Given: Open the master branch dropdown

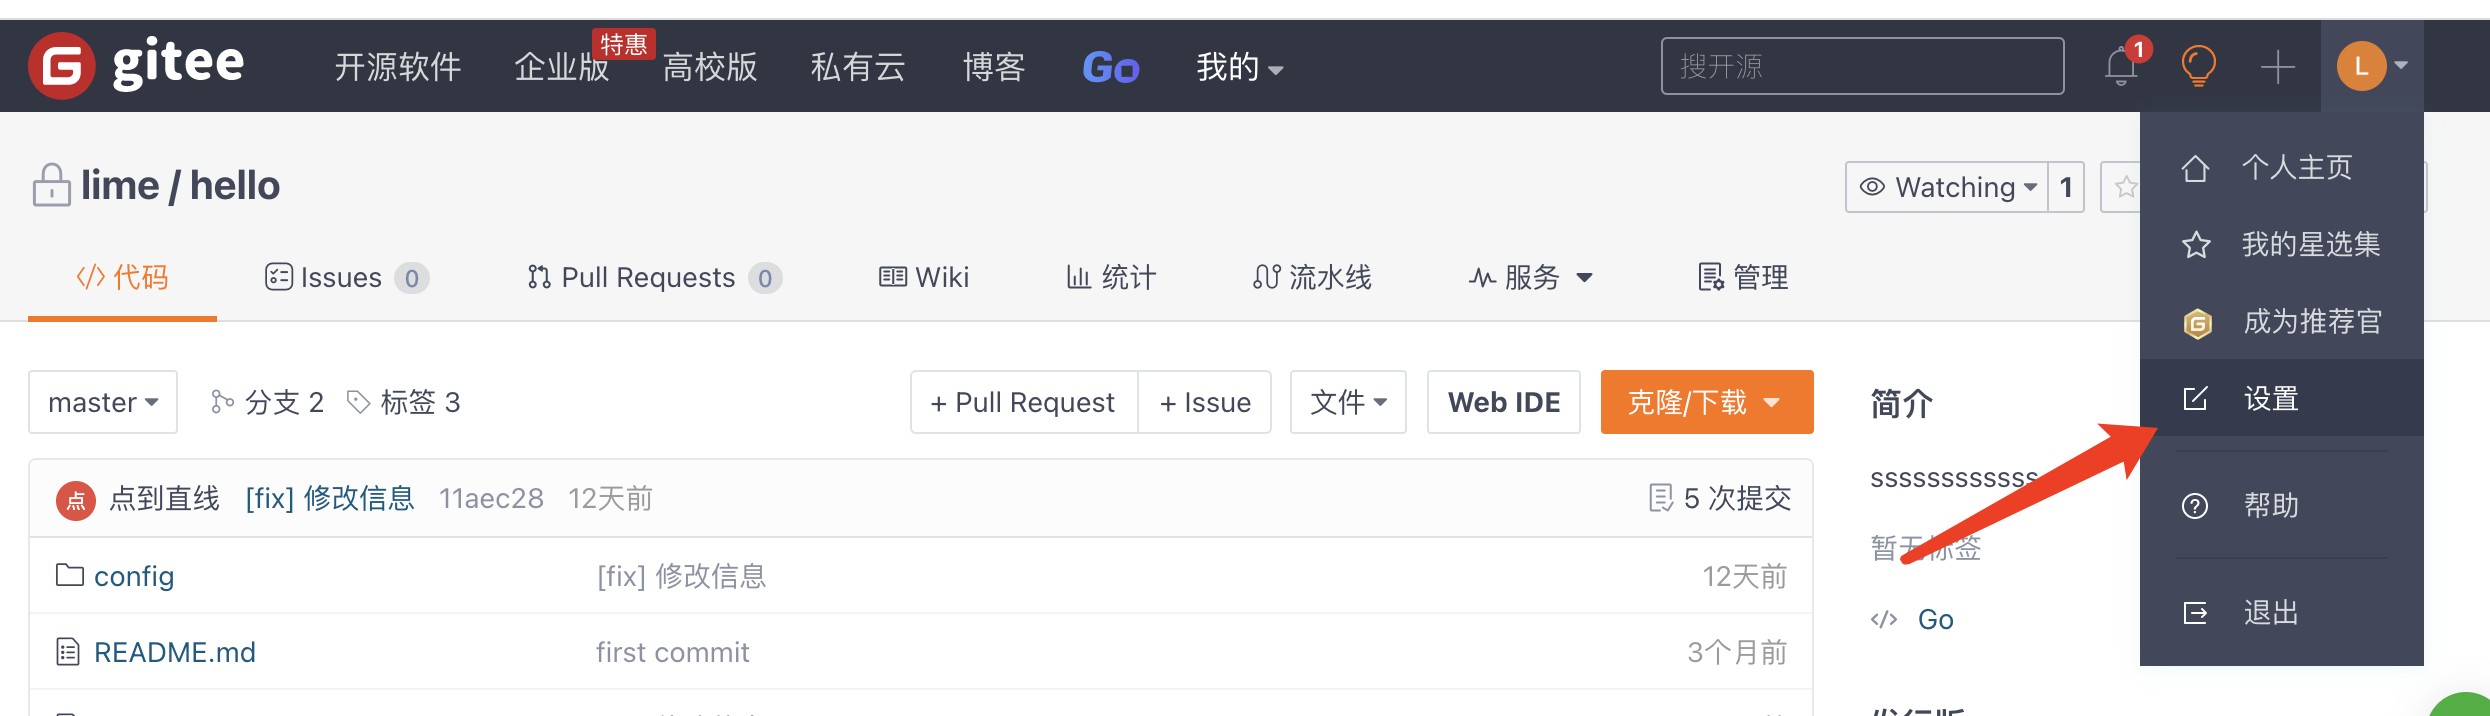Looking at the screenshot, I should click(103, 402).
